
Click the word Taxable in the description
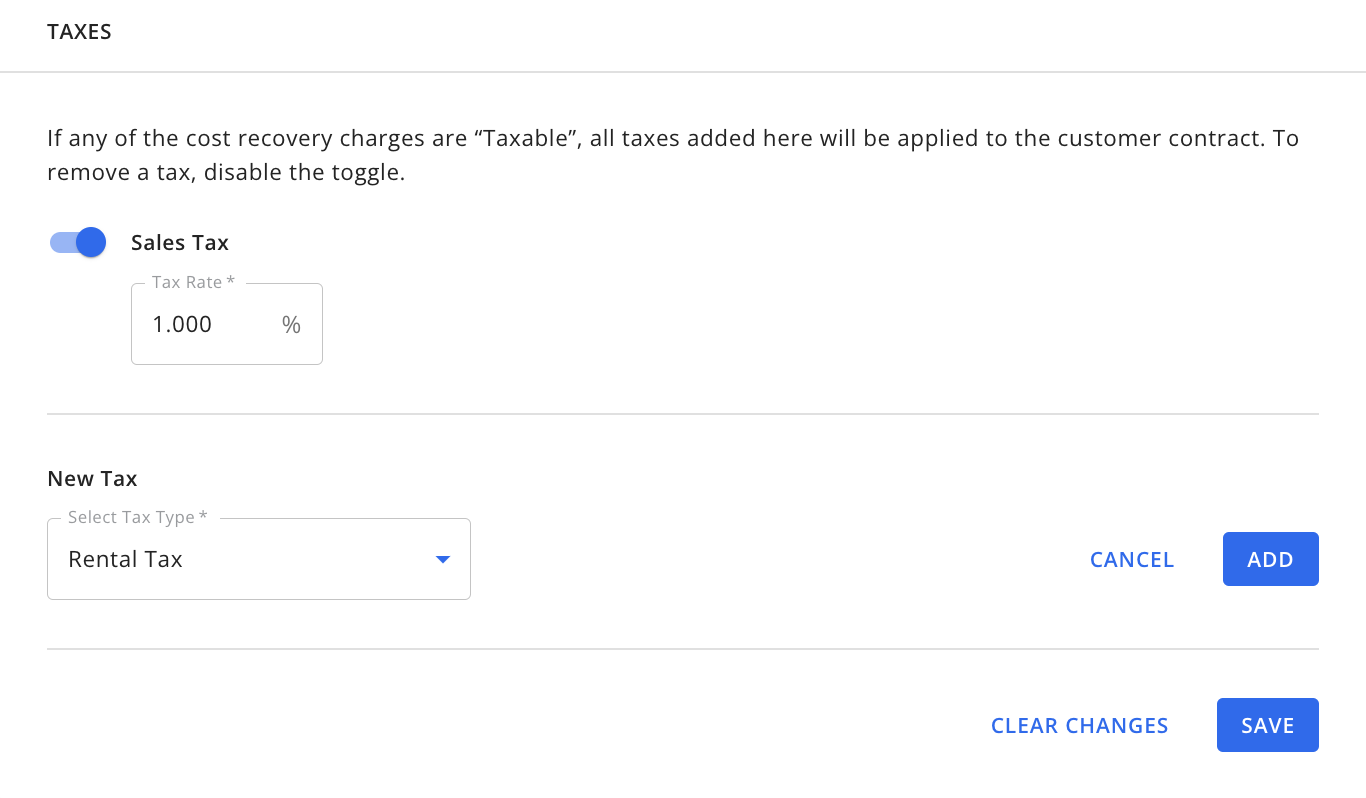[x=526, y=138]
